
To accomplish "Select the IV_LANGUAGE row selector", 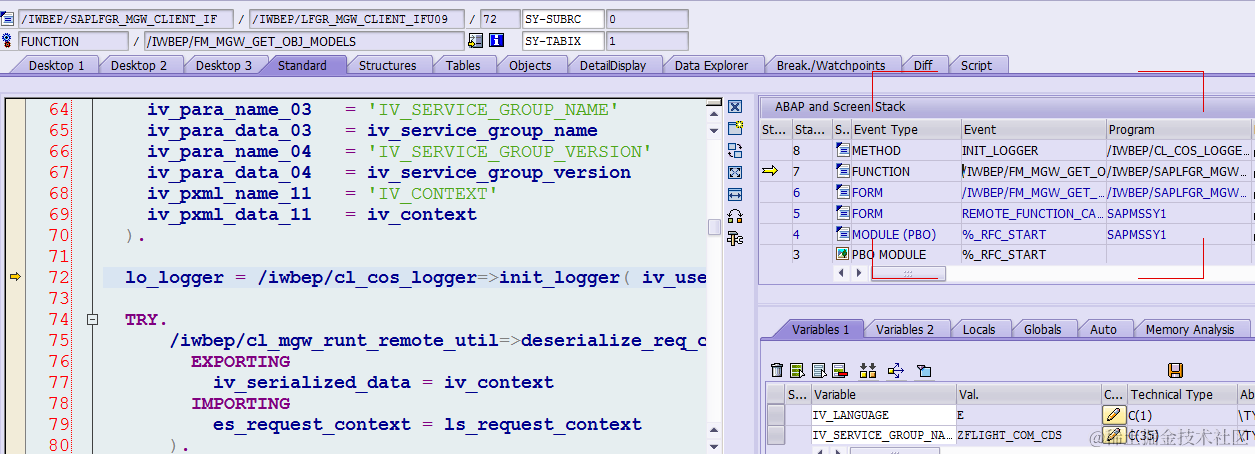I will (775, 414).
